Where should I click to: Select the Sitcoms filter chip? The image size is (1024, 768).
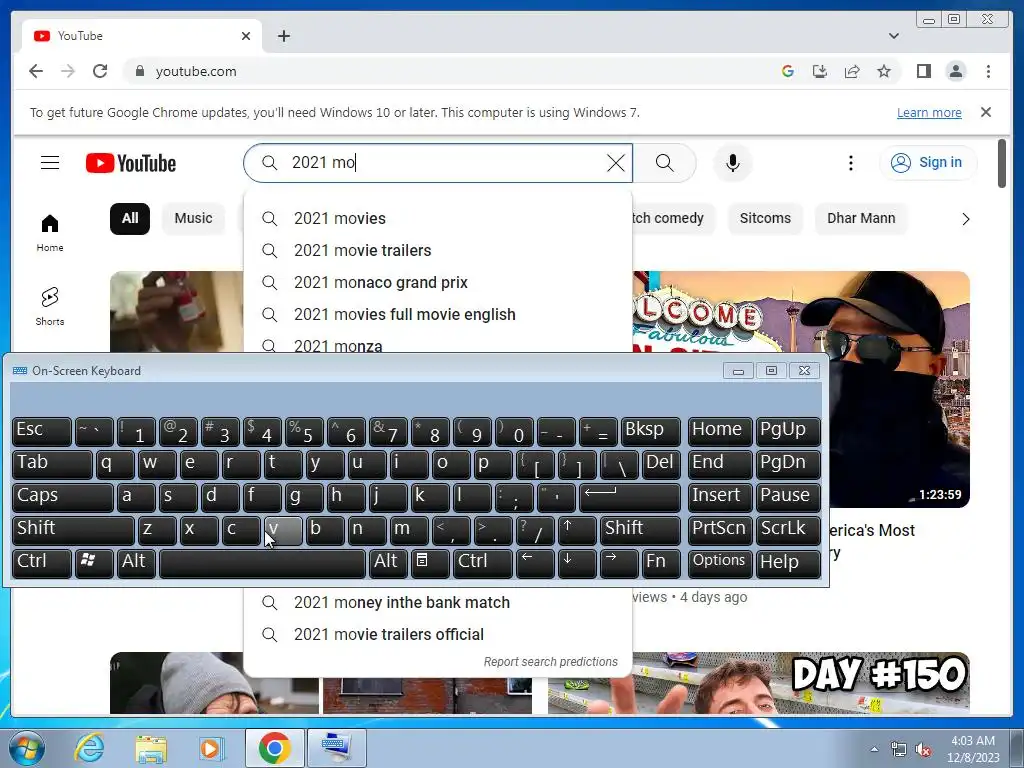tap(765, 218)
